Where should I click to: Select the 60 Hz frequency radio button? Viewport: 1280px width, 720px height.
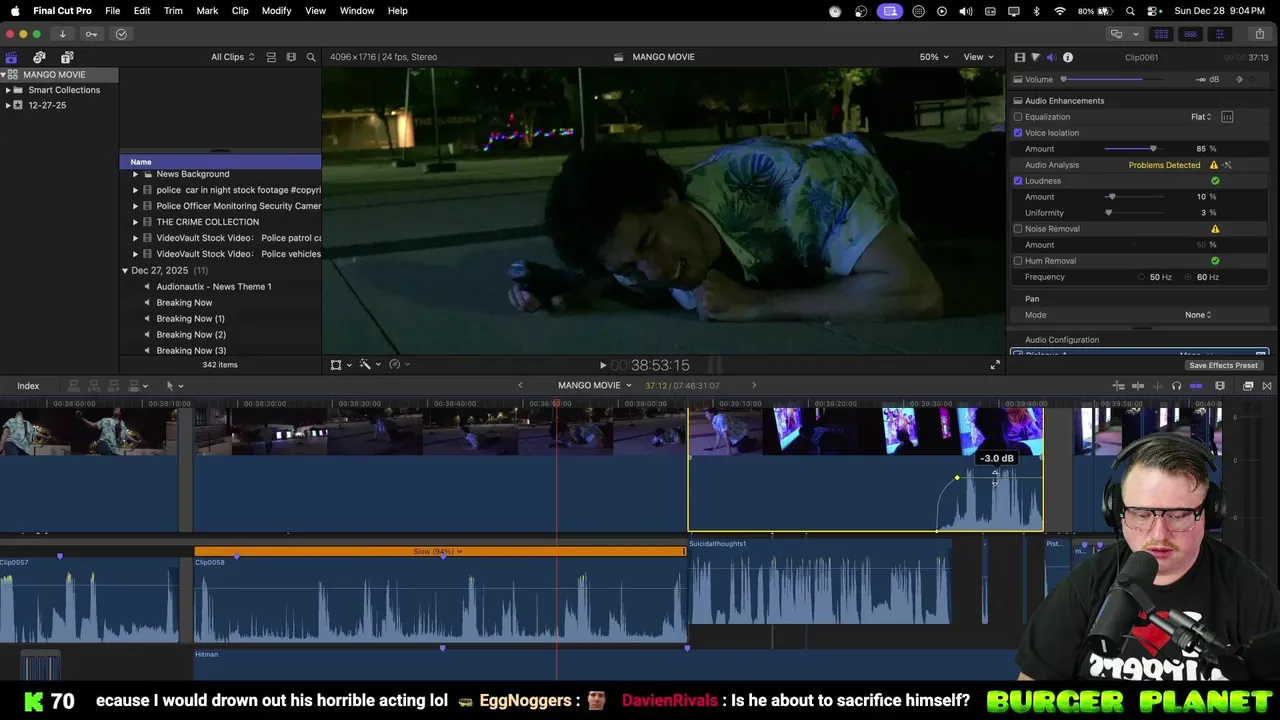pyautogui.click(x=1189, y=277)
